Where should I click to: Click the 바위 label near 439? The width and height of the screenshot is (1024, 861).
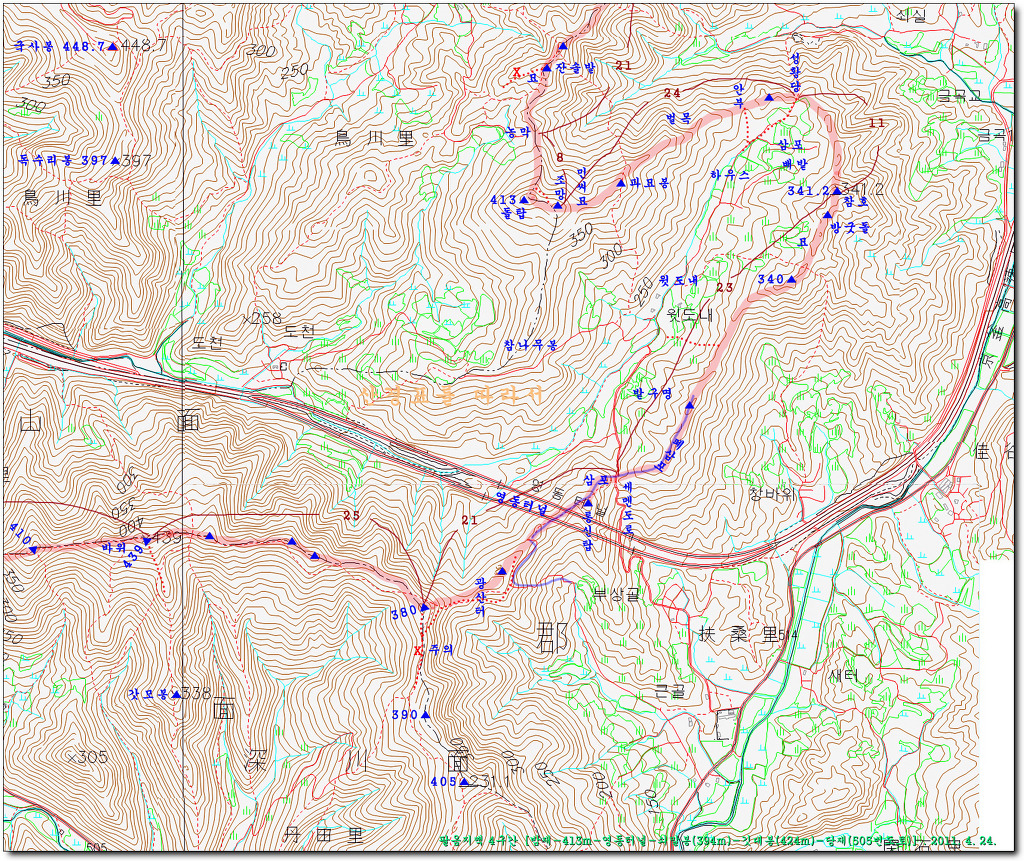coord(113,547)
